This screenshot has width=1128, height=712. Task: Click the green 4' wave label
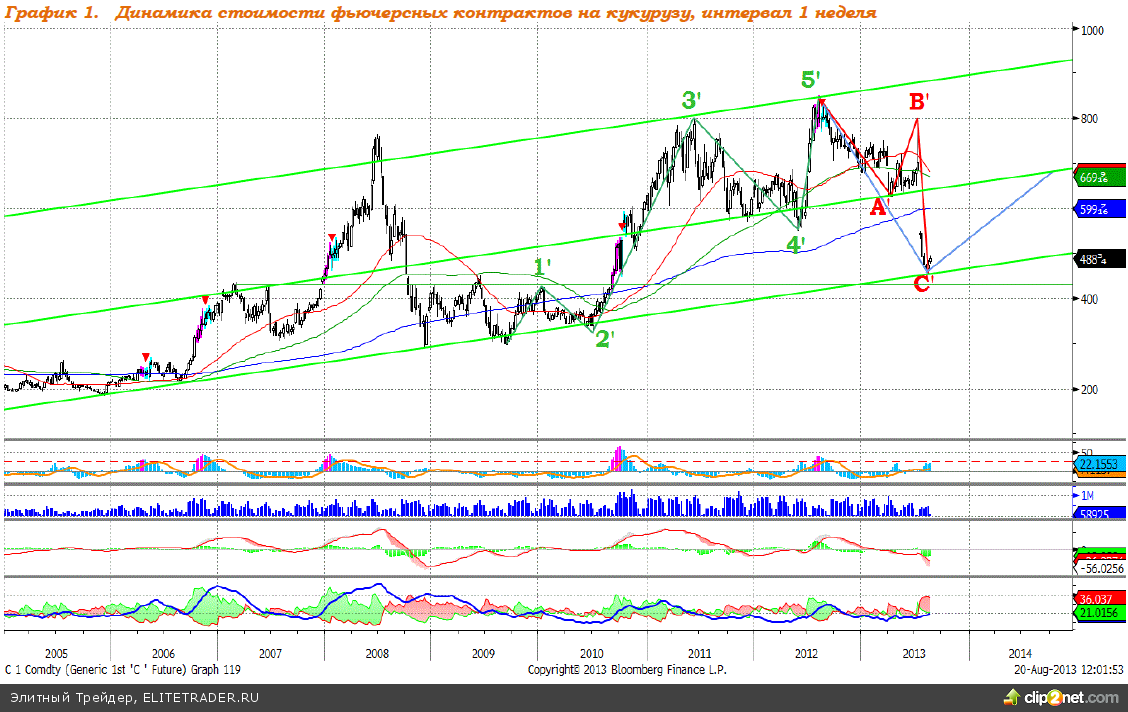(x=795, y=244)
